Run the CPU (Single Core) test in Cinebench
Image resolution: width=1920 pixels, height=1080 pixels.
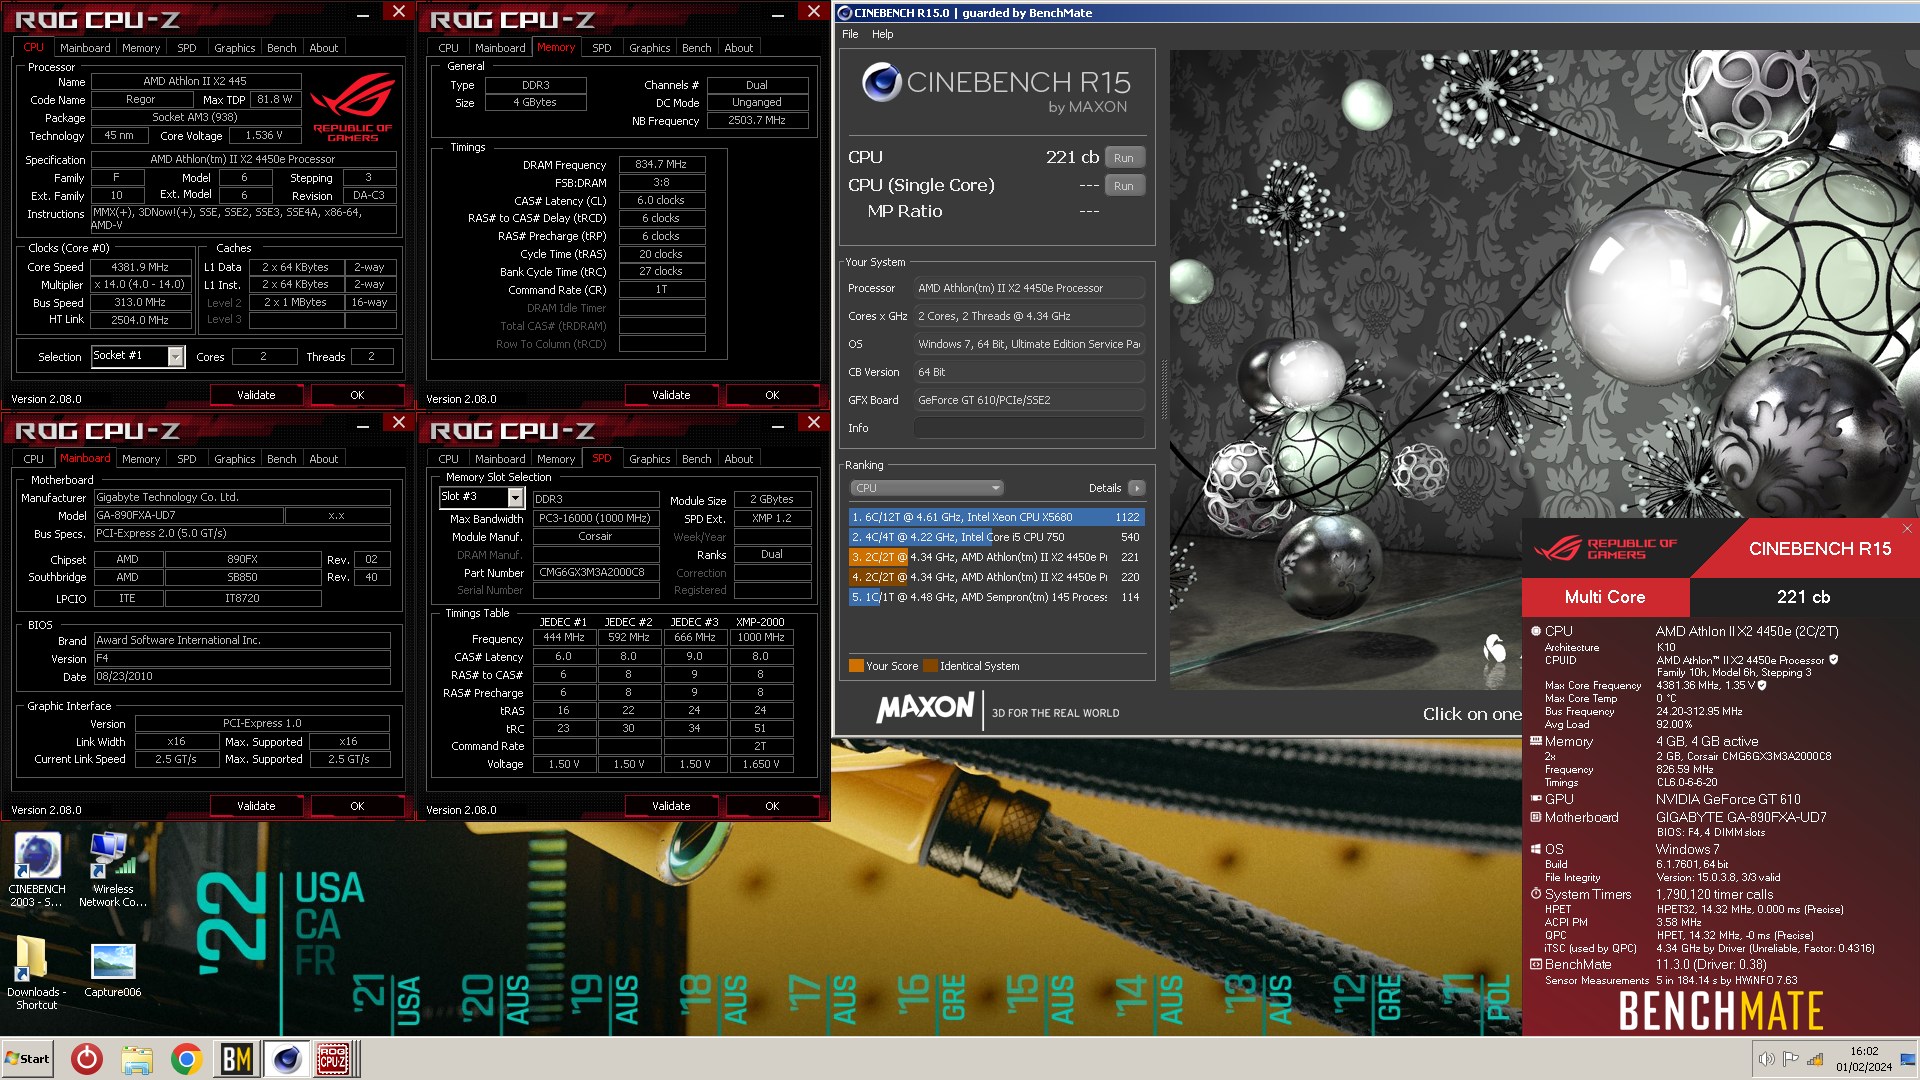(1124, 186)
